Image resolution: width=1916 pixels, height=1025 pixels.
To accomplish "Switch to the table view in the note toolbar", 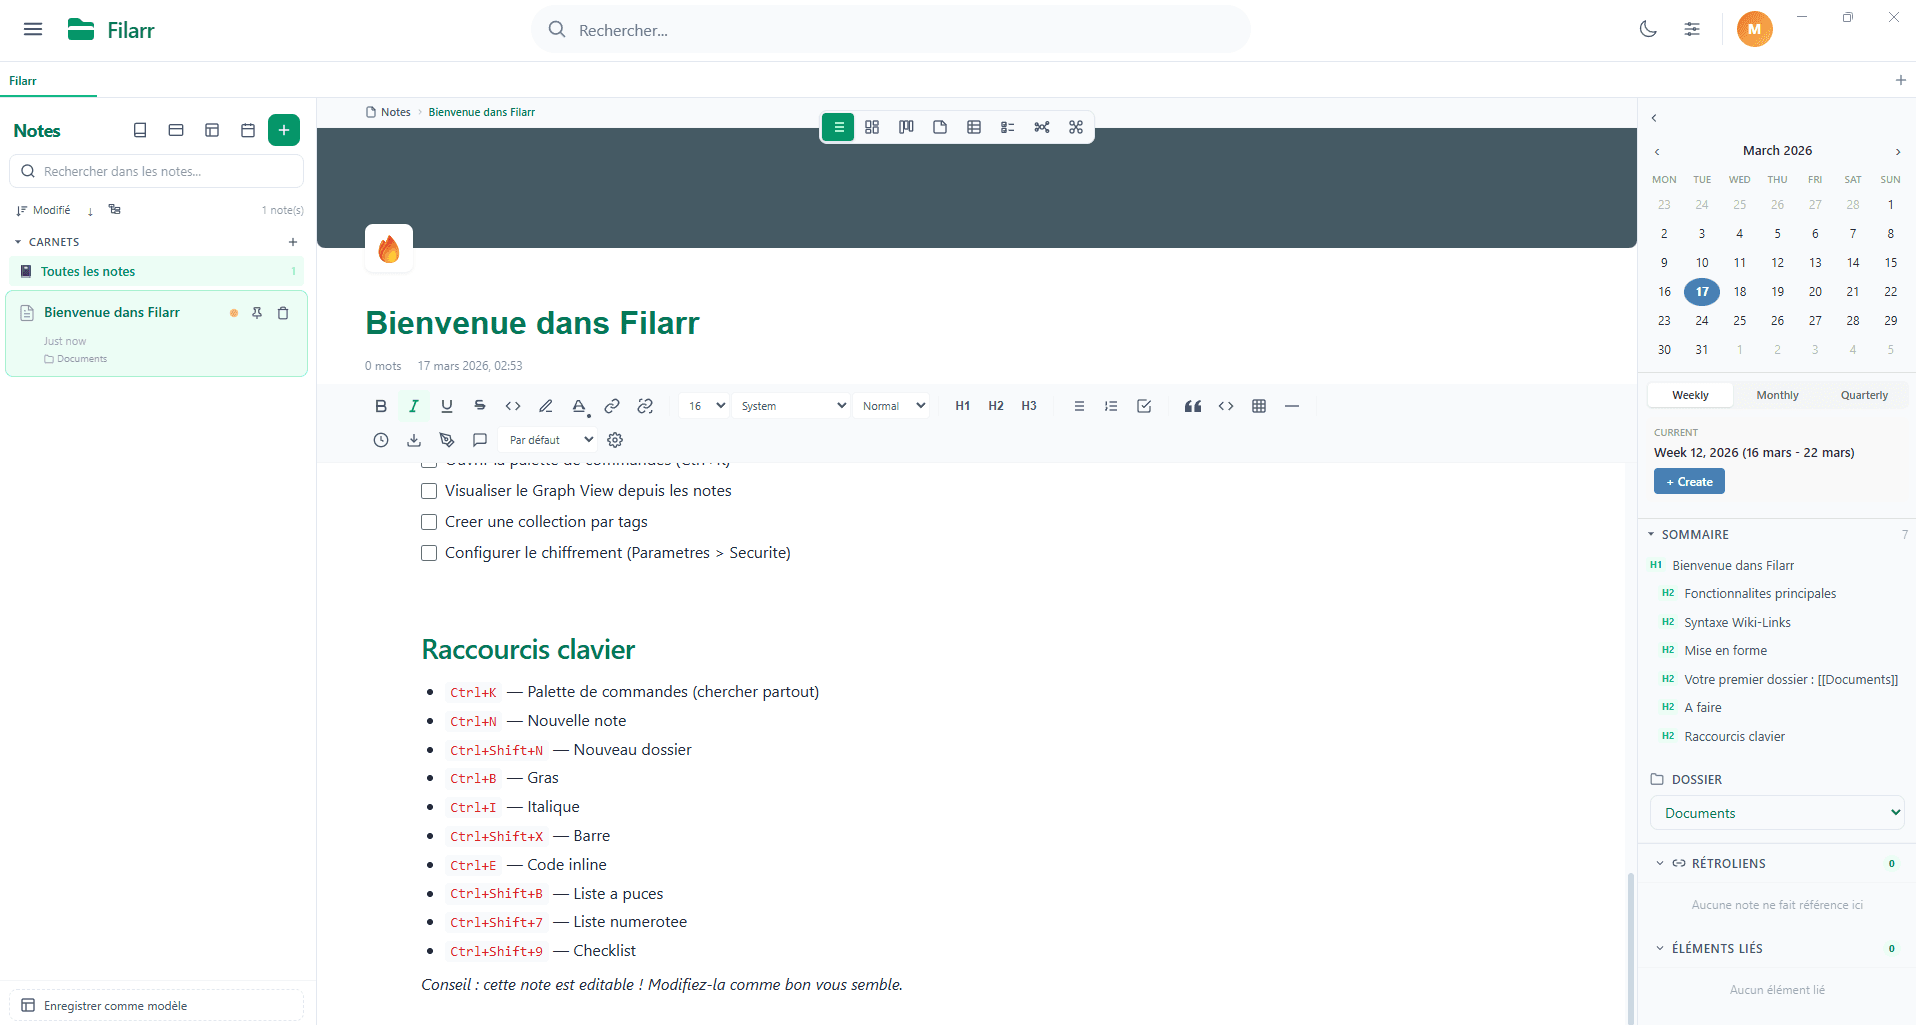I will tap(973, 127).
